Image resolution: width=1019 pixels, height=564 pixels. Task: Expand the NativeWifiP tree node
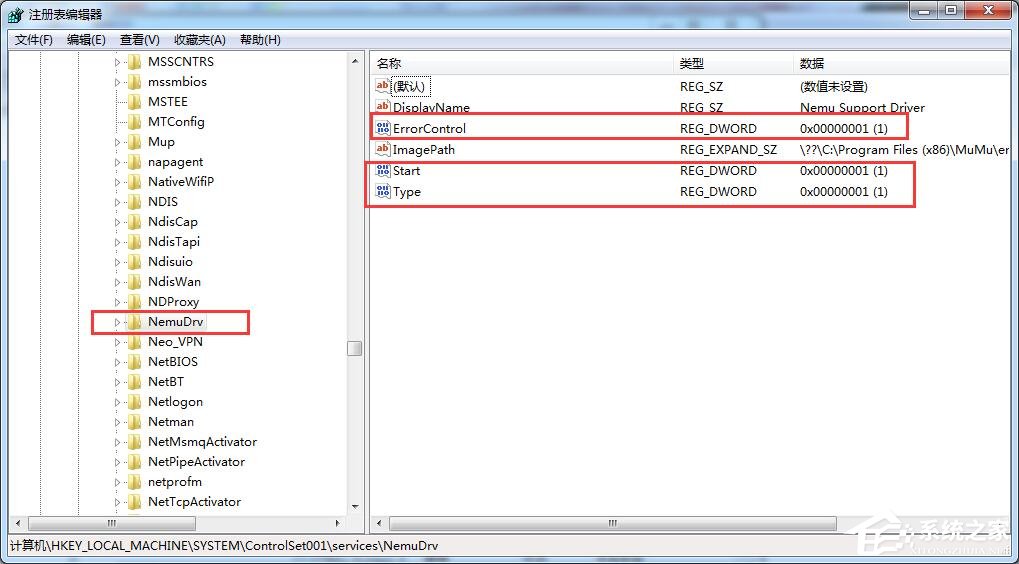[118, 183]
